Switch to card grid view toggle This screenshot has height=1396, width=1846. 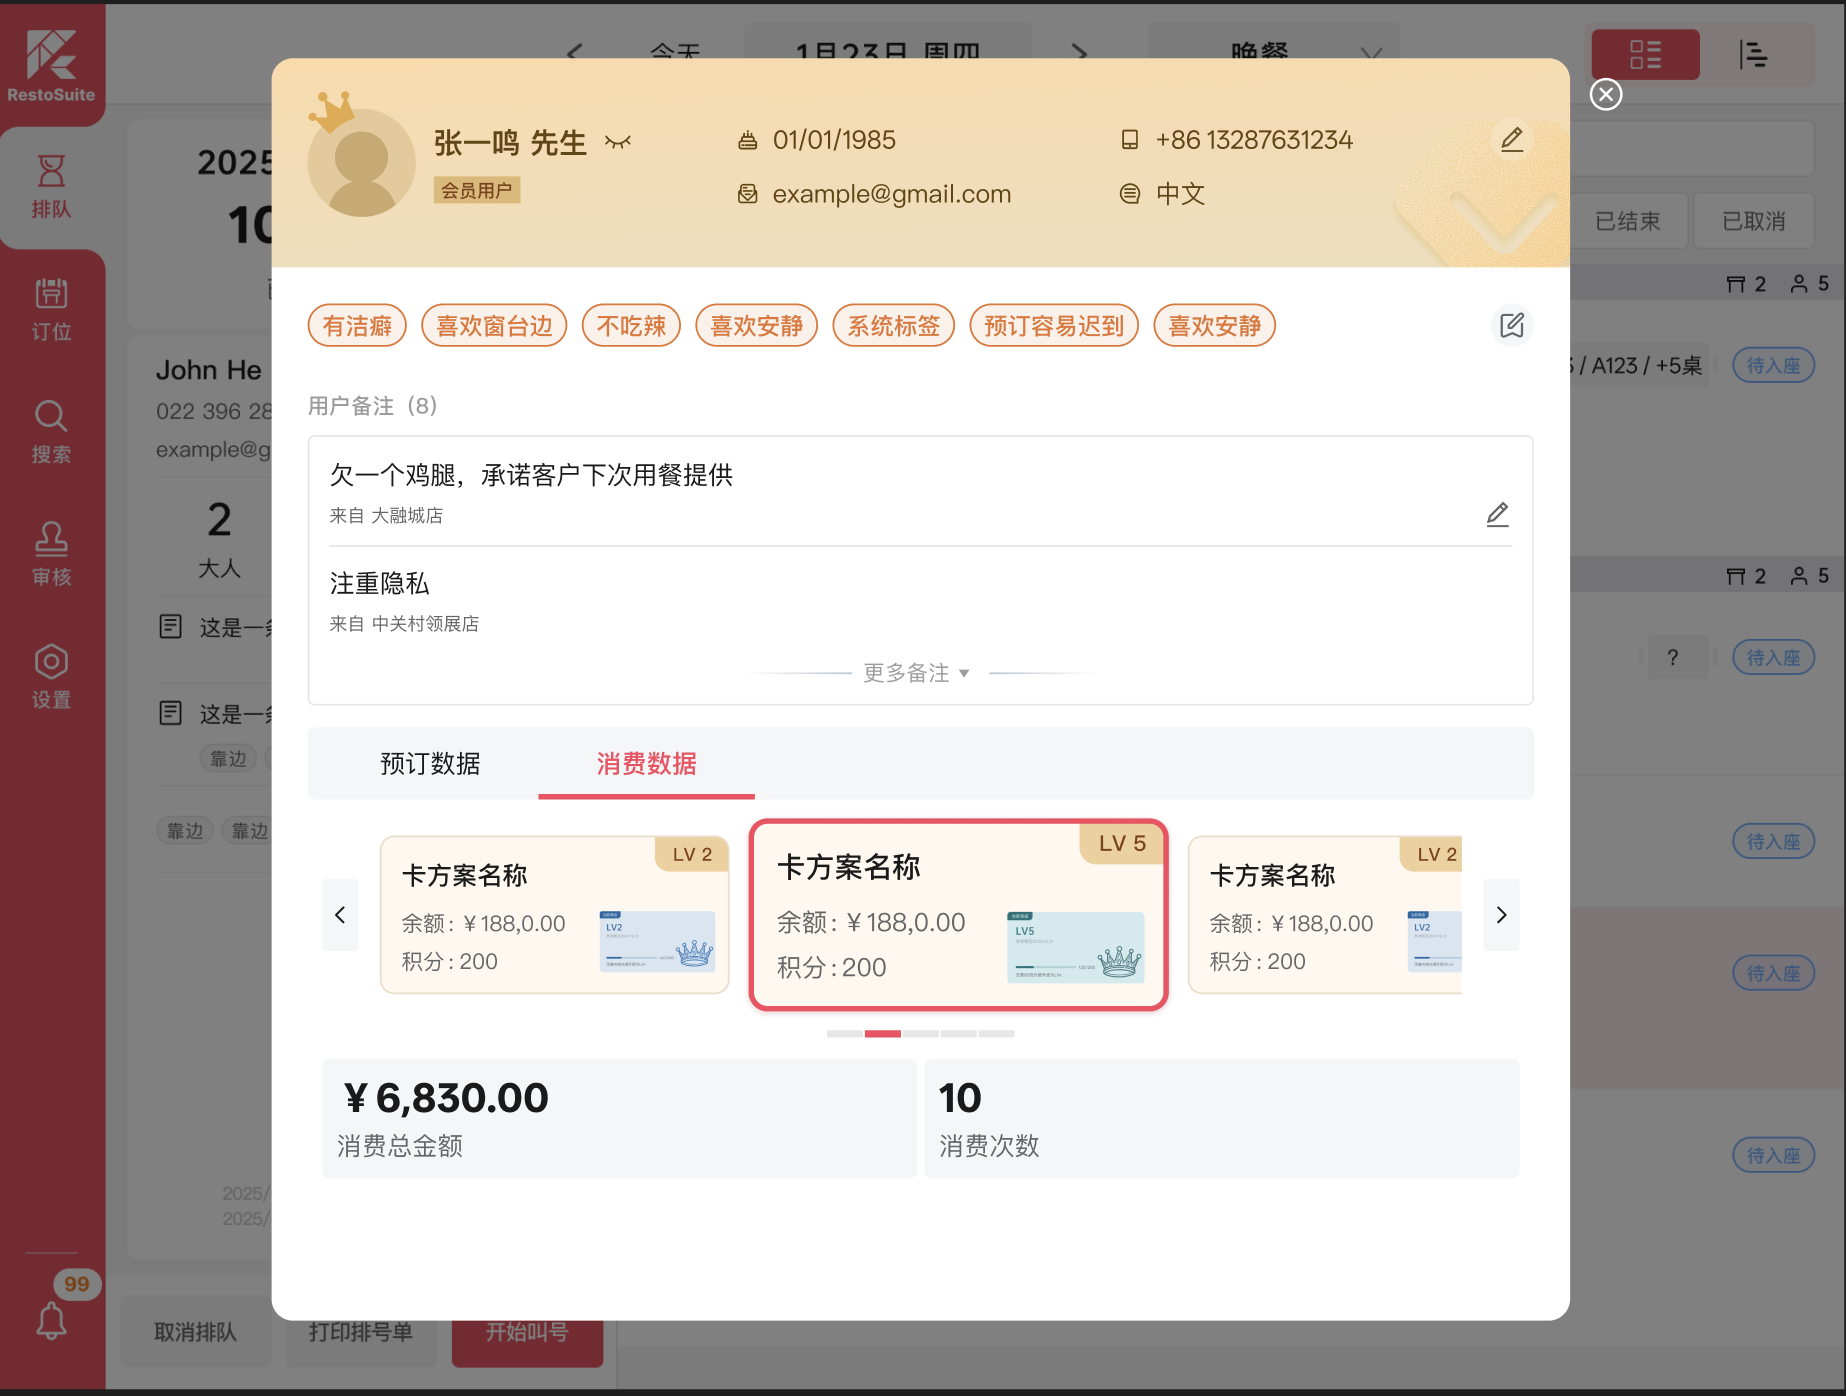[x=1645, y=54]
